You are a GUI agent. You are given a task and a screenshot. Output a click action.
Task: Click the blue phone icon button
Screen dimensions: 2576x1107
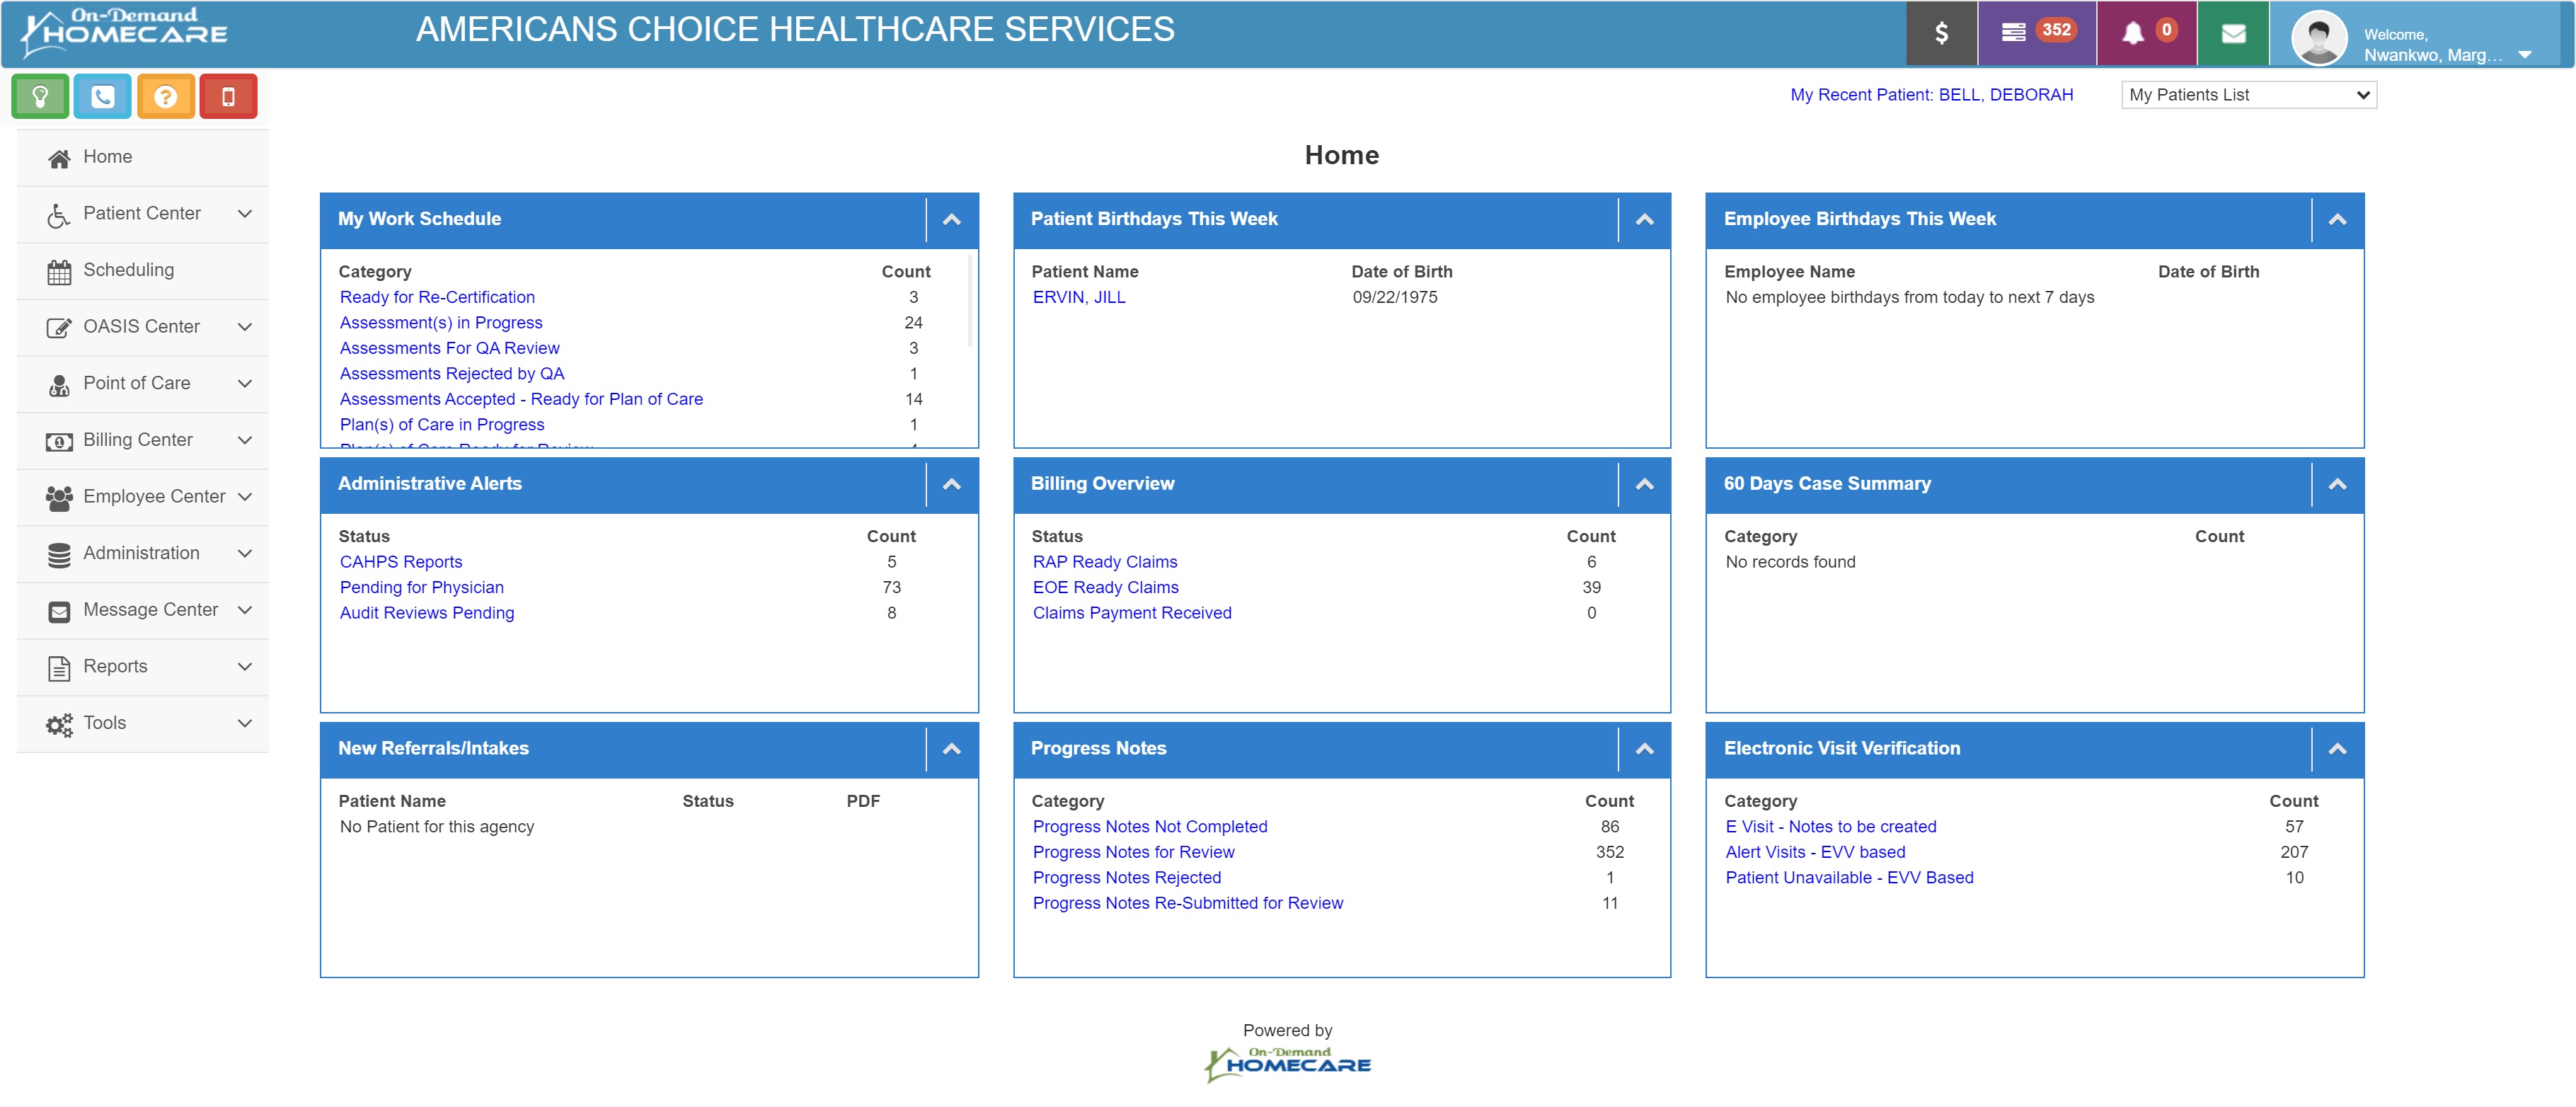click(102, 97)
